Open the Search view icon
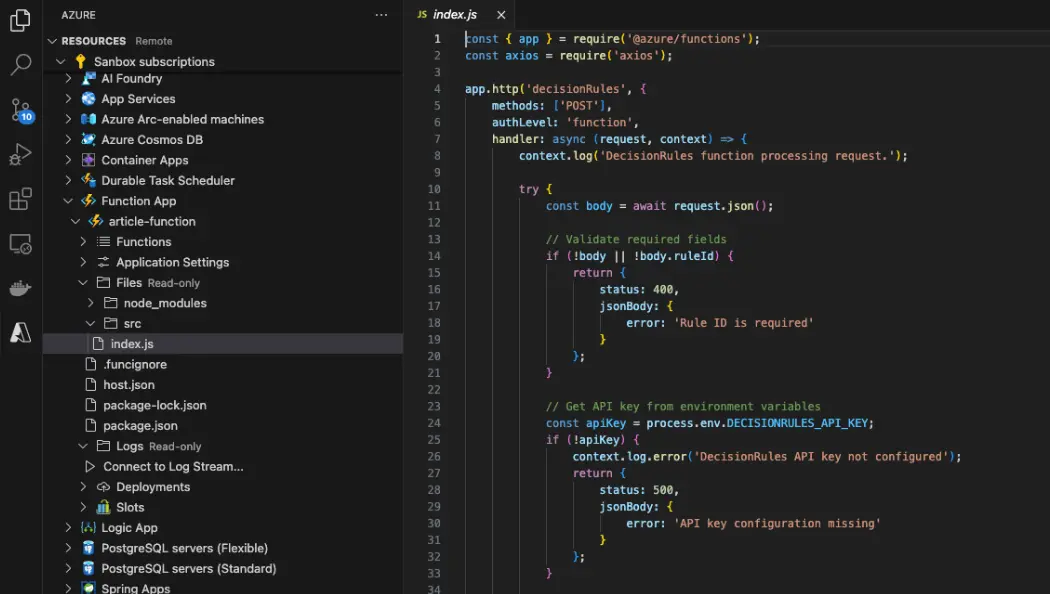Screen dimensions: 1050x594 pos(20,65)
